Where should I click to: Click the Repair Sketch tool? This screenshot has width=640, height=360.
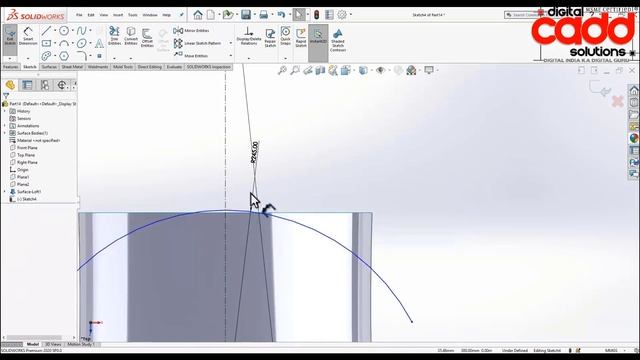click(270, 38)
